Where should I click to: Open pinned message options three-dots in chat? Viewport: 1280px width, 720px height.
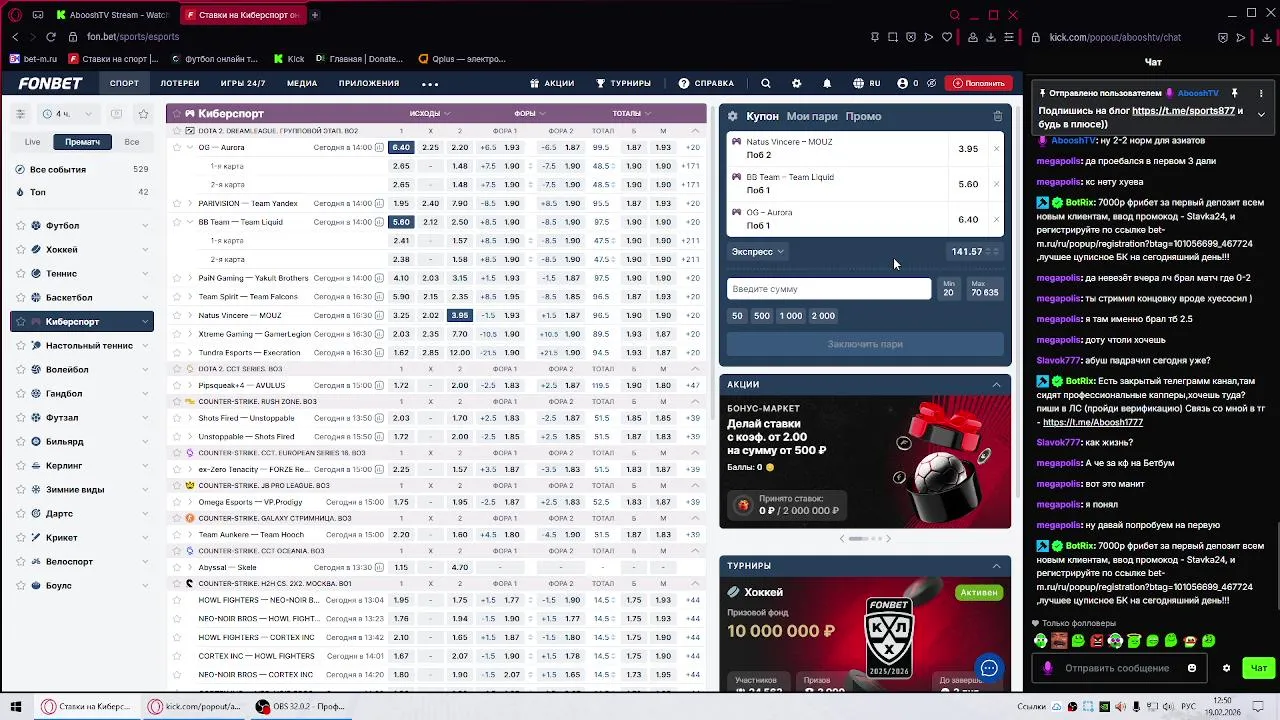pos(1261,93)
